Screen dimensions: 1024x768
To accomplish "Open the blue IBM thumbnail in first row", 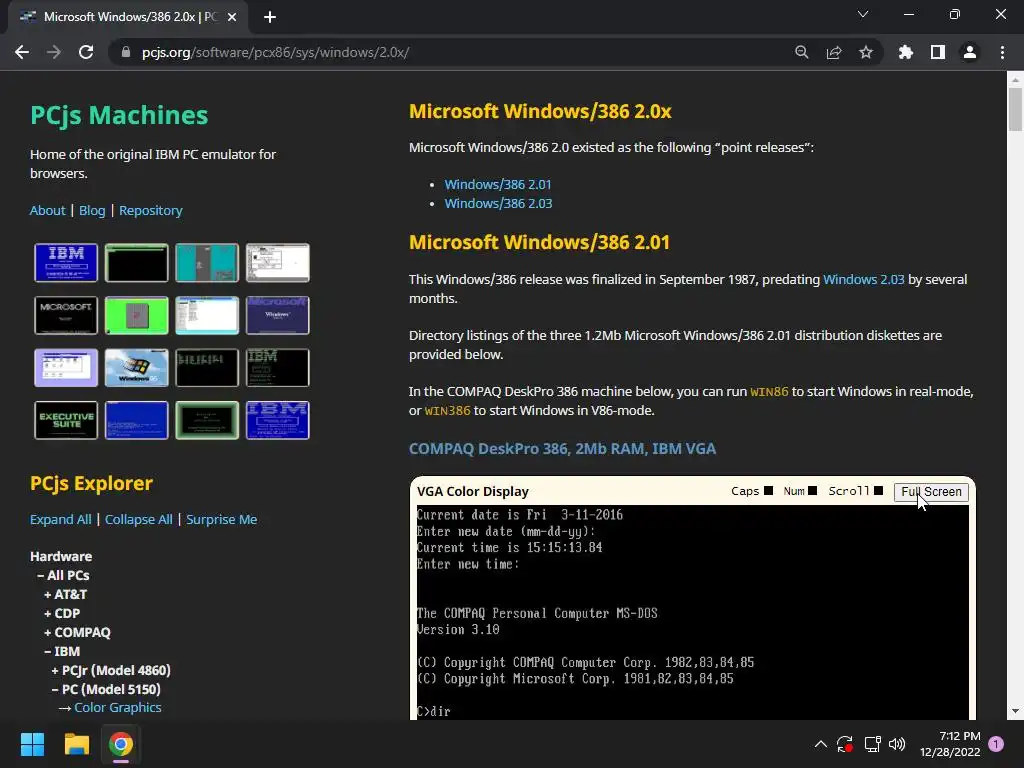I will pos(66,263).
